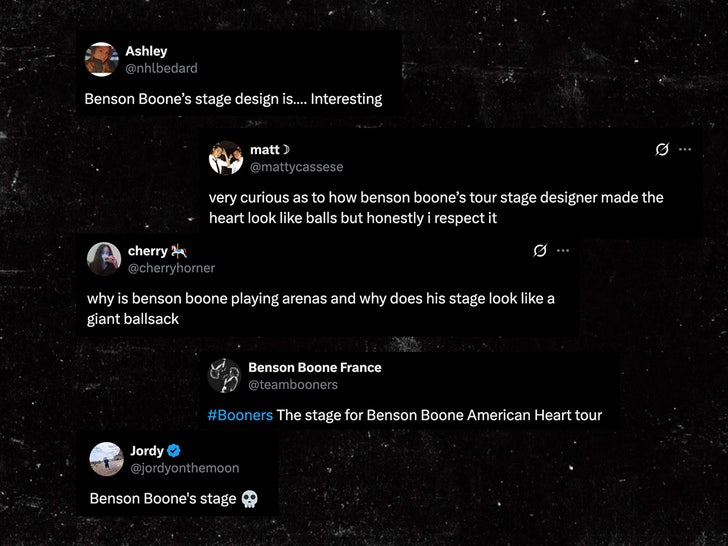The height and width of the screenshot is (546, 728).
Task: Visit the @nhlbedard handle
Action: 161,68
